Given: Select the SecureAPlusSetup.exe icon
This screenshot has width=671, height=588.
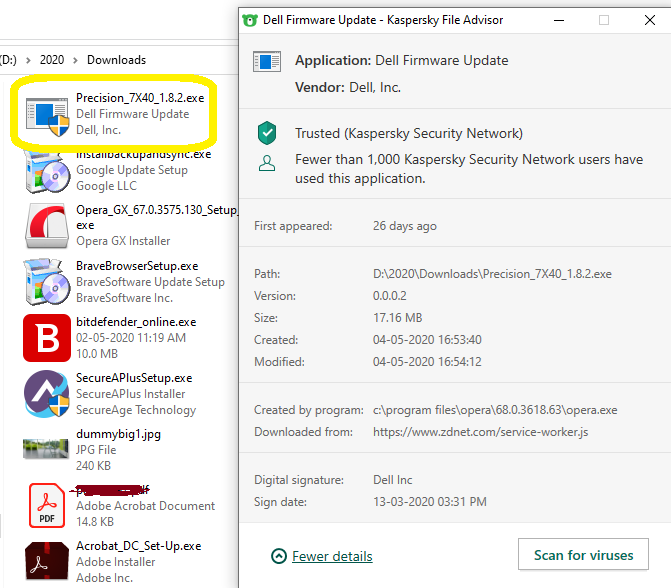Looking at the screenshot, I should pyautogui.click(x=45, y=394).
